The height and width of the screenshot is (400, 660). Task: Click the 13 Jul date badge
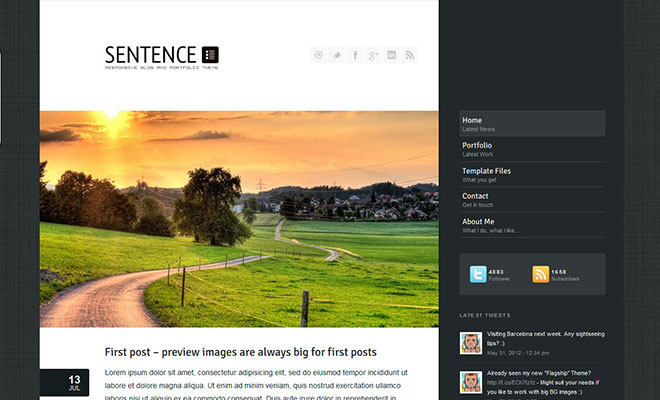(x=65, y=382)
